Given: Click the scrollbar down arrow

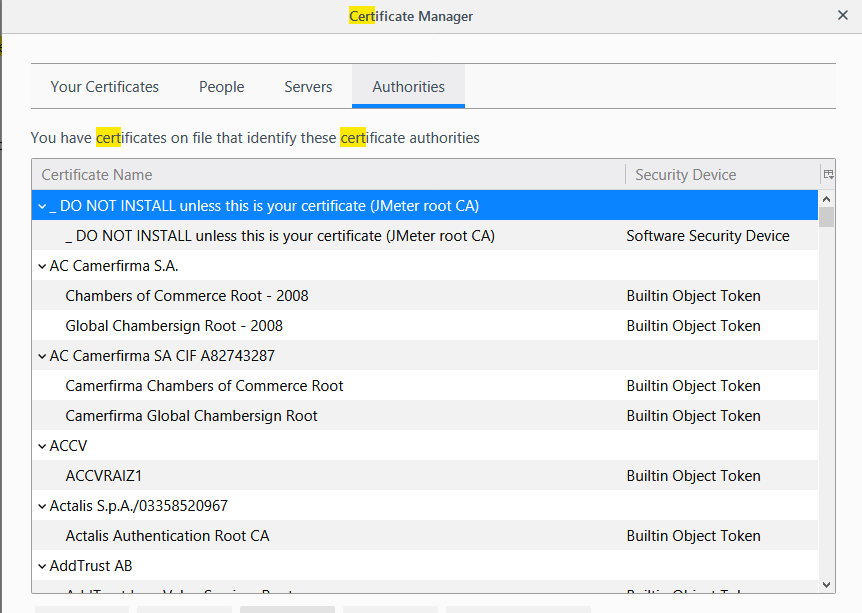Looking at the screenshot, I should tap(826, 584).
